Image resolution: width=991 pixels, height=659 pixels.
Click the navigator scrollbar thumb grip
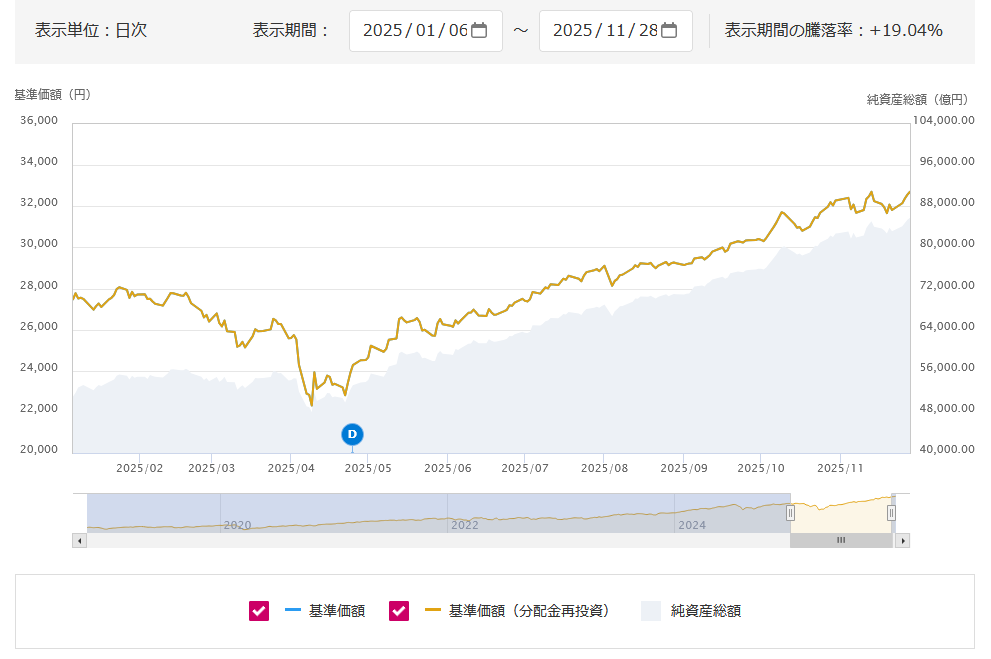(x=840, y=540)
